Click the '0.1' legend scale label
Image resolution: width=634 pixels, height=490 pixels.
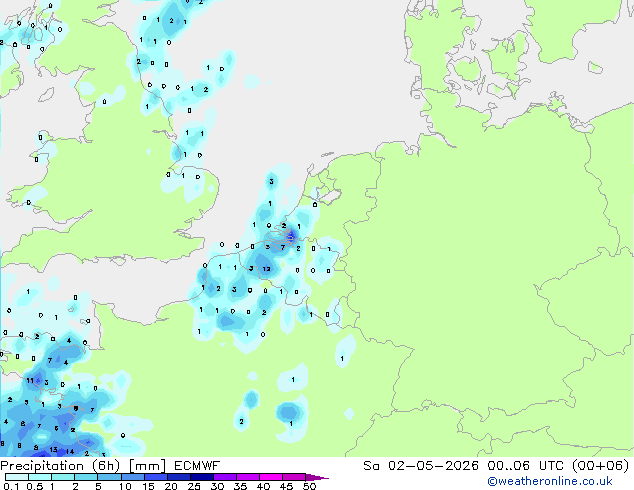point(11,486)
